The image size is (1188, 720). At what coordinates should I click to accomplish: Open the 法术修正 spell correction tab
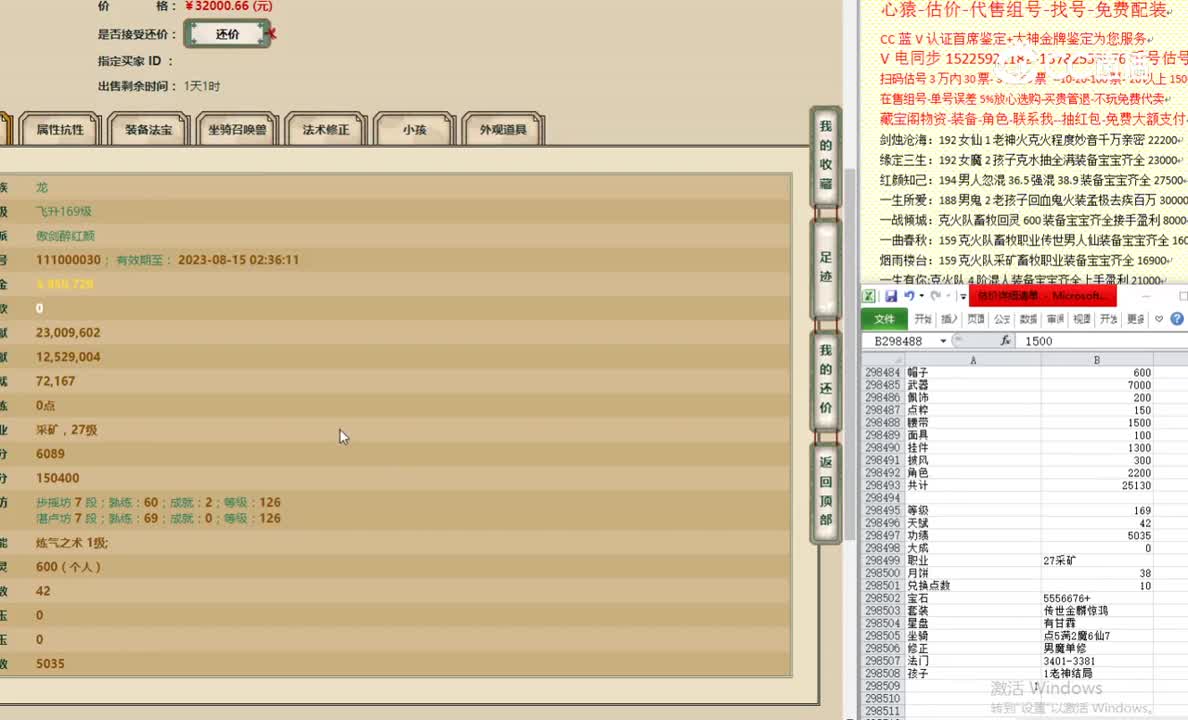tap(326, 130)
